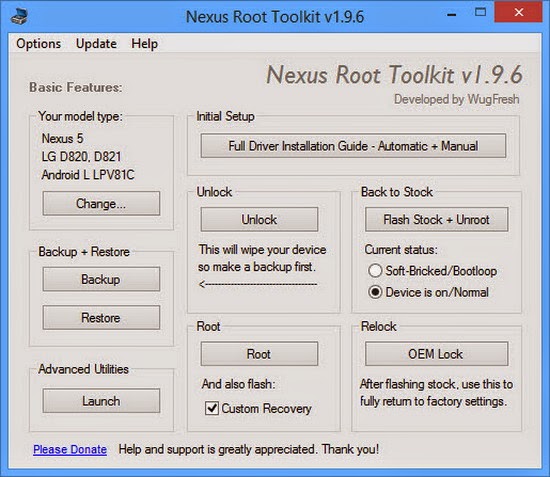The image size is (550, 477).
Task: Click the Restore button
Action: (101, 318)
